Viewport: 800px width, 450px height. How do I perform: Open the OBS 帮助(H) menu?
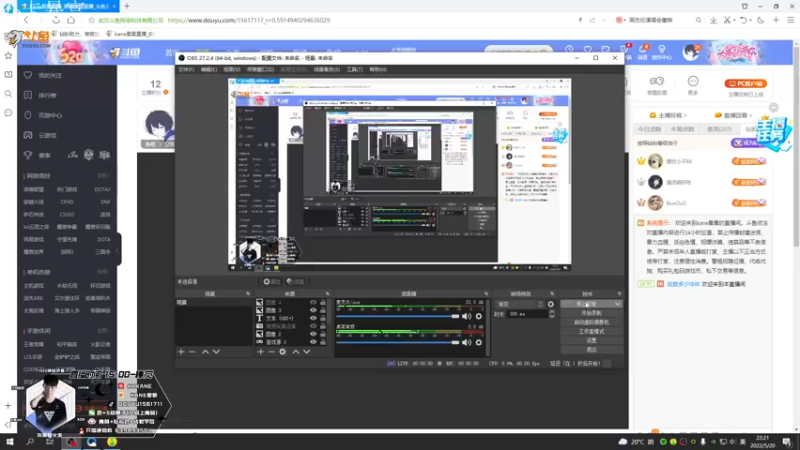click(378, 69)
